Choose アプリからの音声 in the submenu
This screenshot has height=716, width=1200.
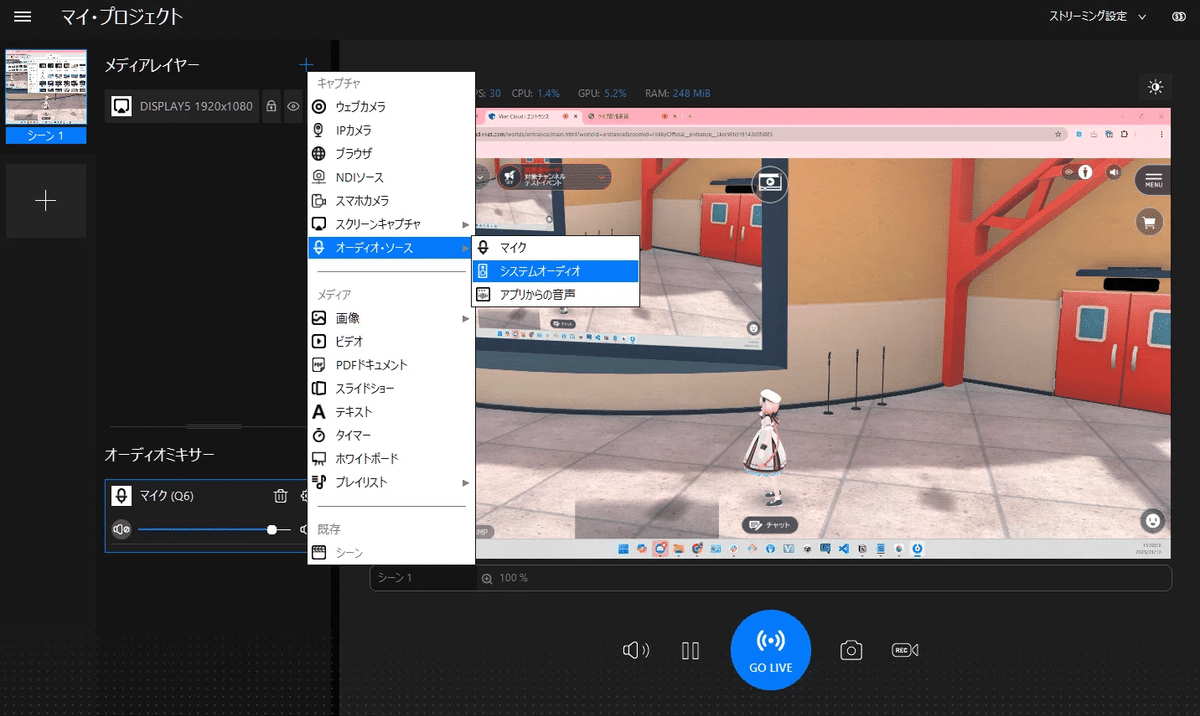[x=555, y=294]
